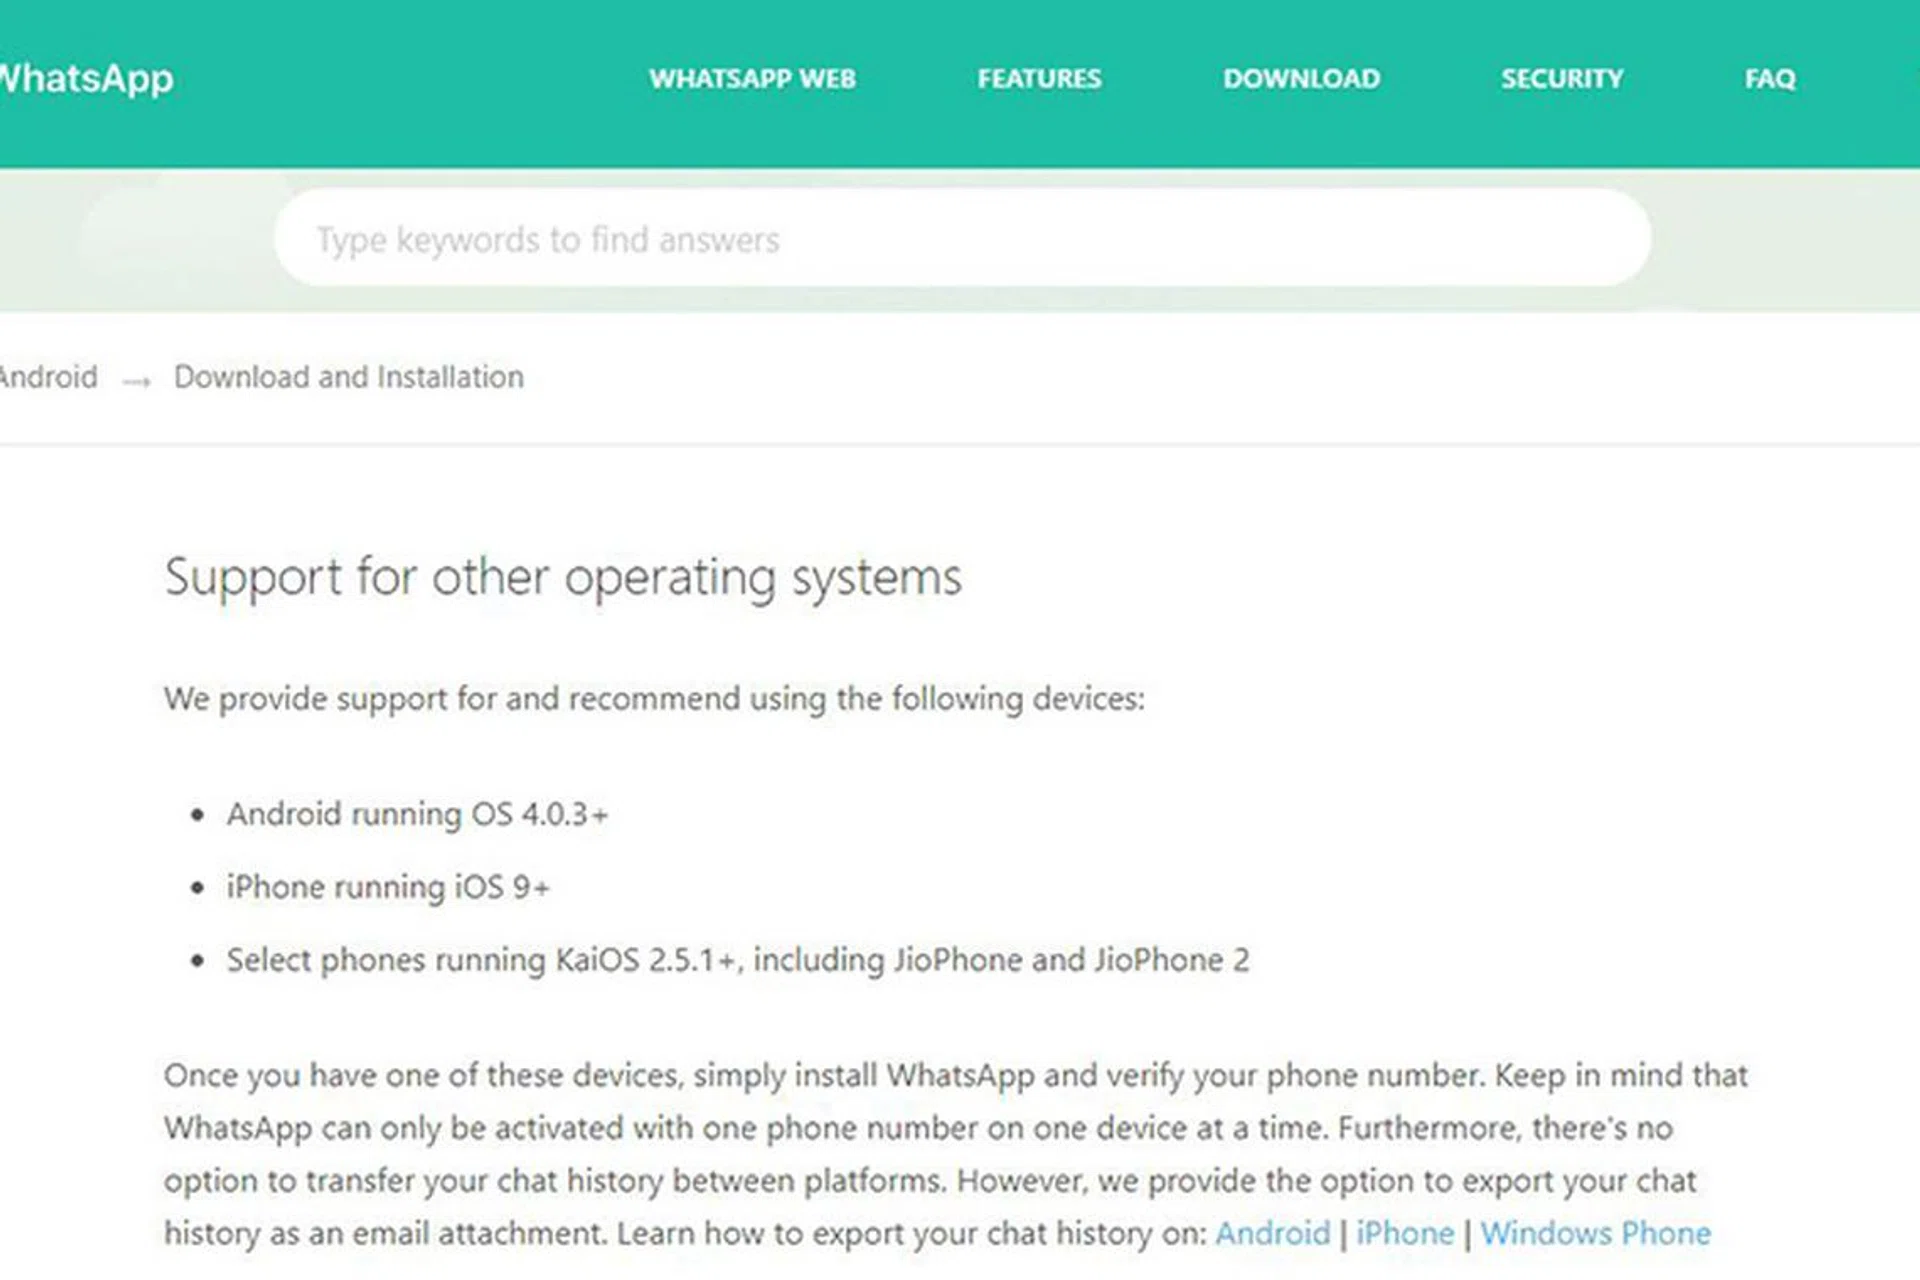Open the DOWNLOAD navigation item
1920x1280 pixels.
(1301, 79)
